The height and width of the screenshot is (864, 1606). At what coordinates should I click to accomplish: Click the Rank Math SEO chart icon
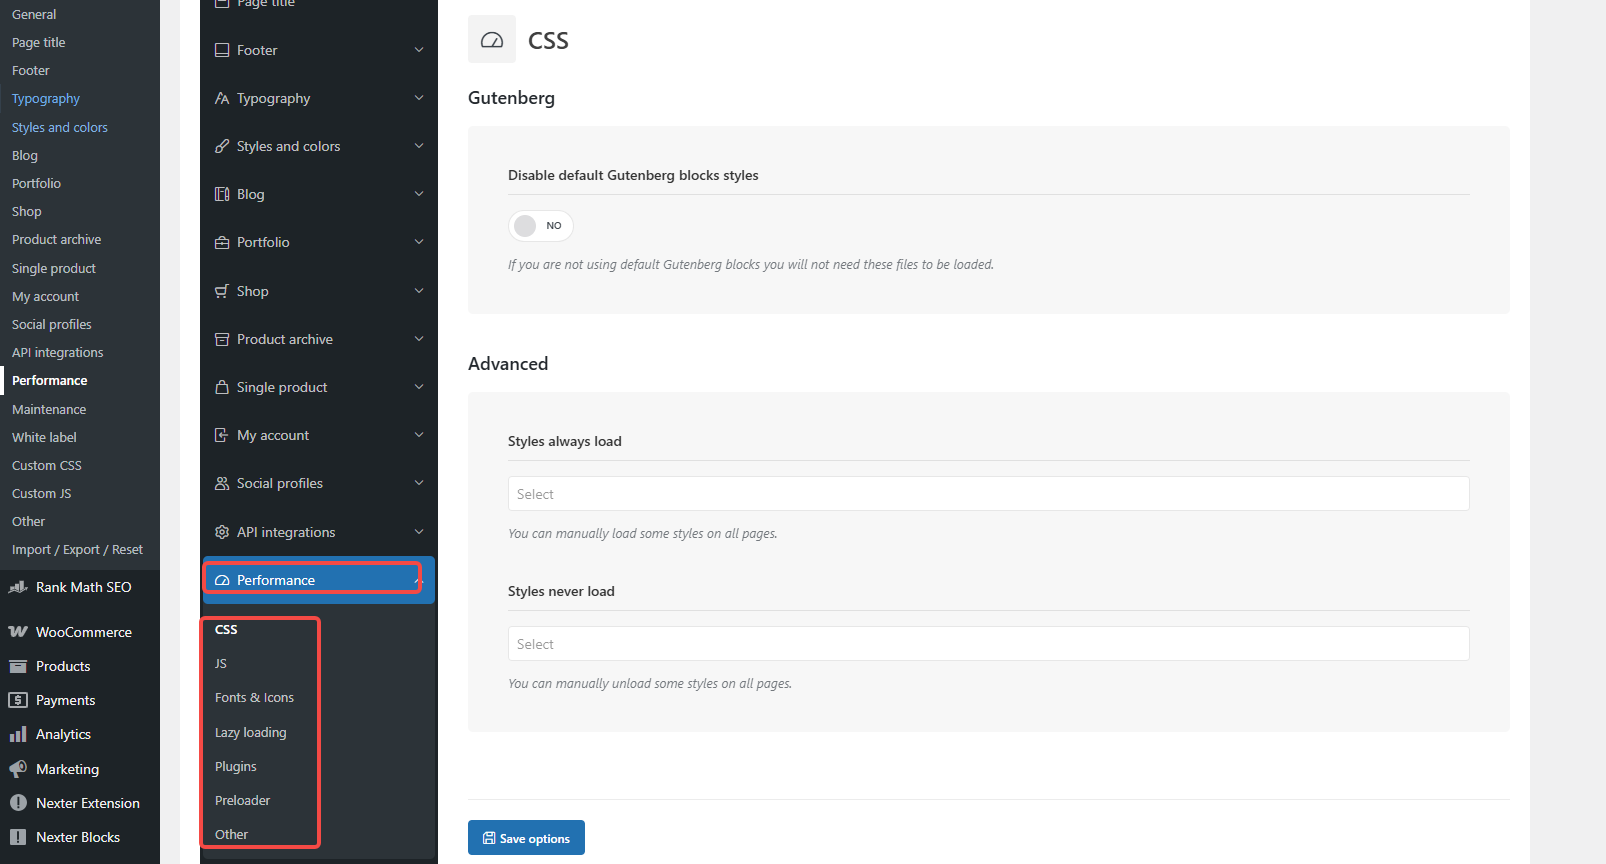pos(18,587)
